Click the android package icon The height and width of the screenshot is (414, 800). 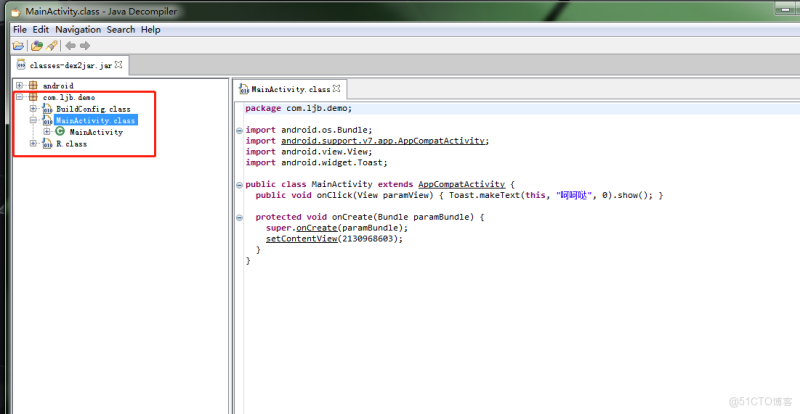point(33,85)
